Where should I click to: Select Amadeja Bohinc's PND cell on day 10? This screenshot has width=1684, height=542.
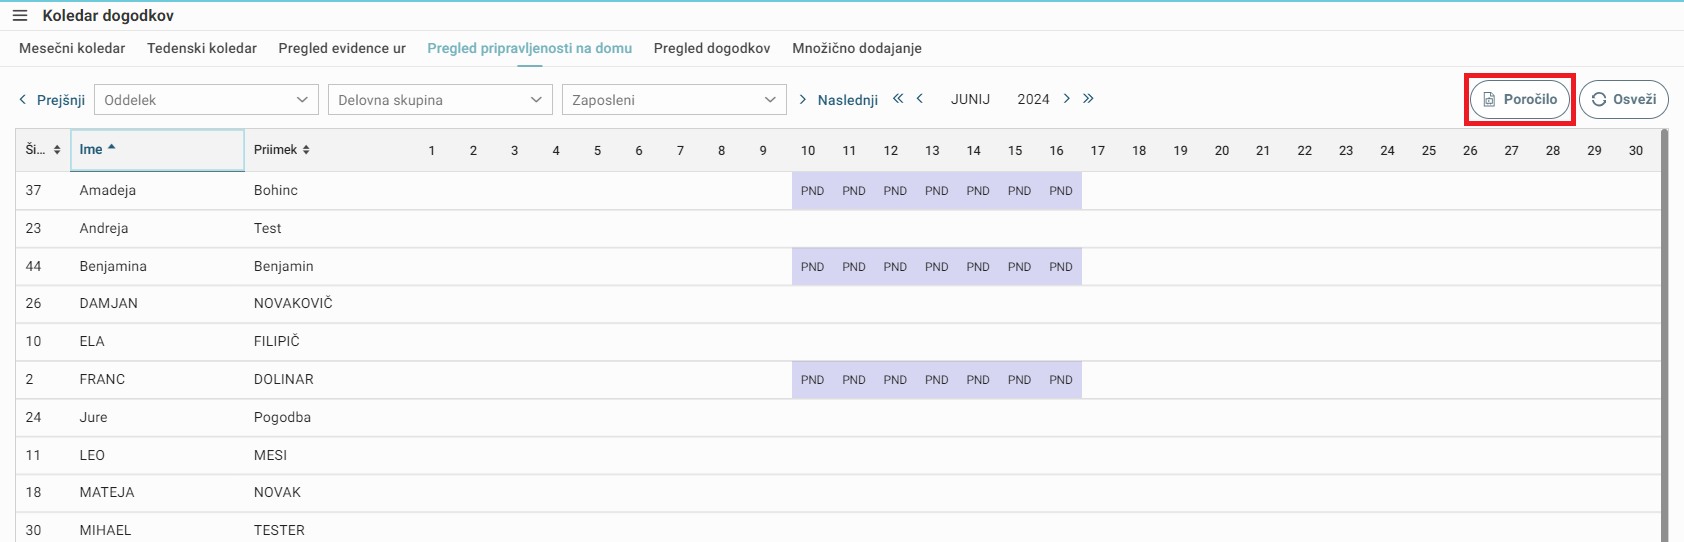[812, 191]
